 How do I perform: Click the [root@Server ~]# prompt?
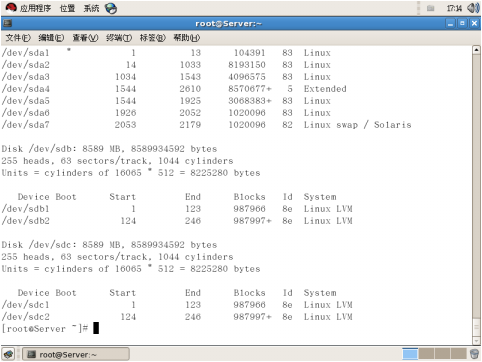45,329
